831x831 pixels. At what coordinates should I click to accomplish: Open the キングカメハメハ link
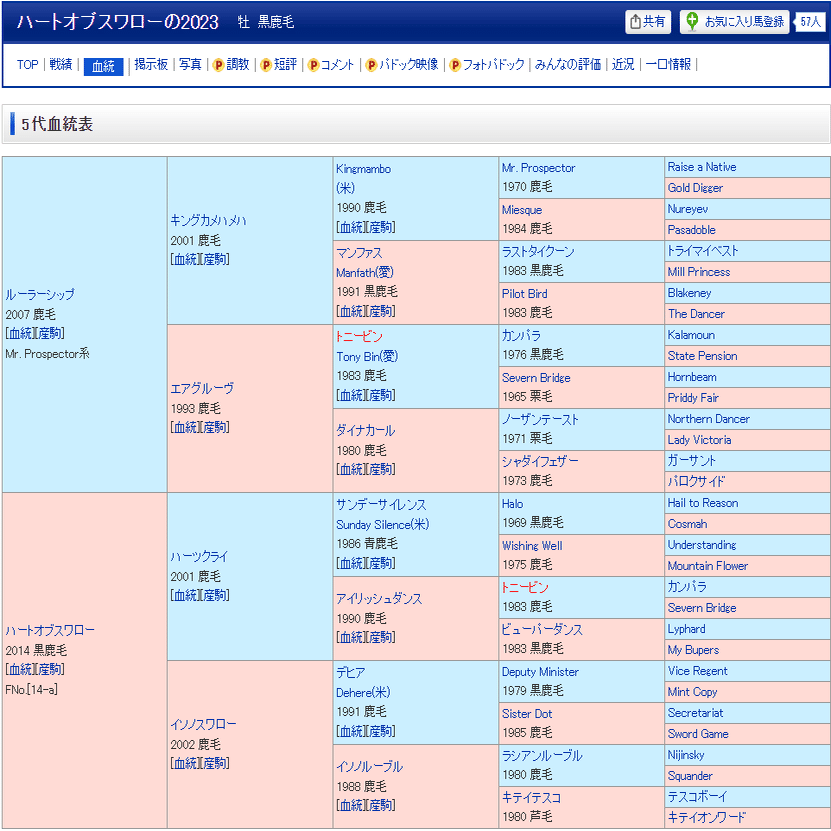point(208,220)
